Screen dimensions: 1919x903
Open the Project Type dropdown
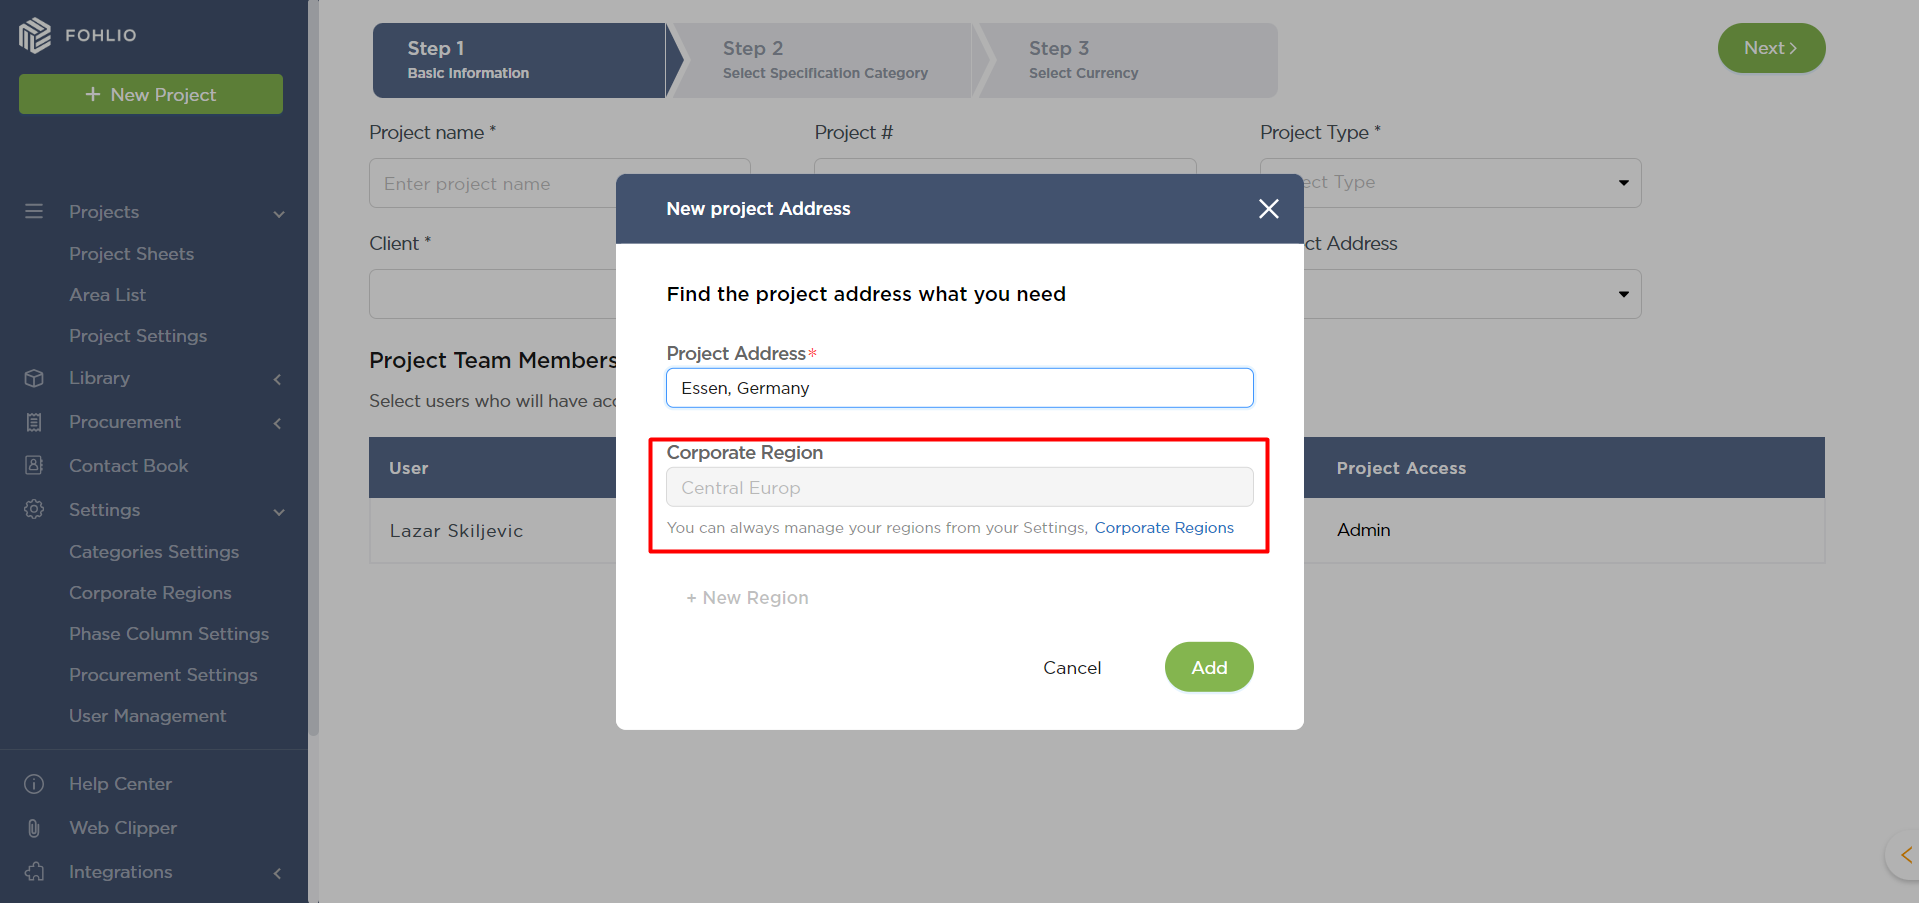point(1623,183)
